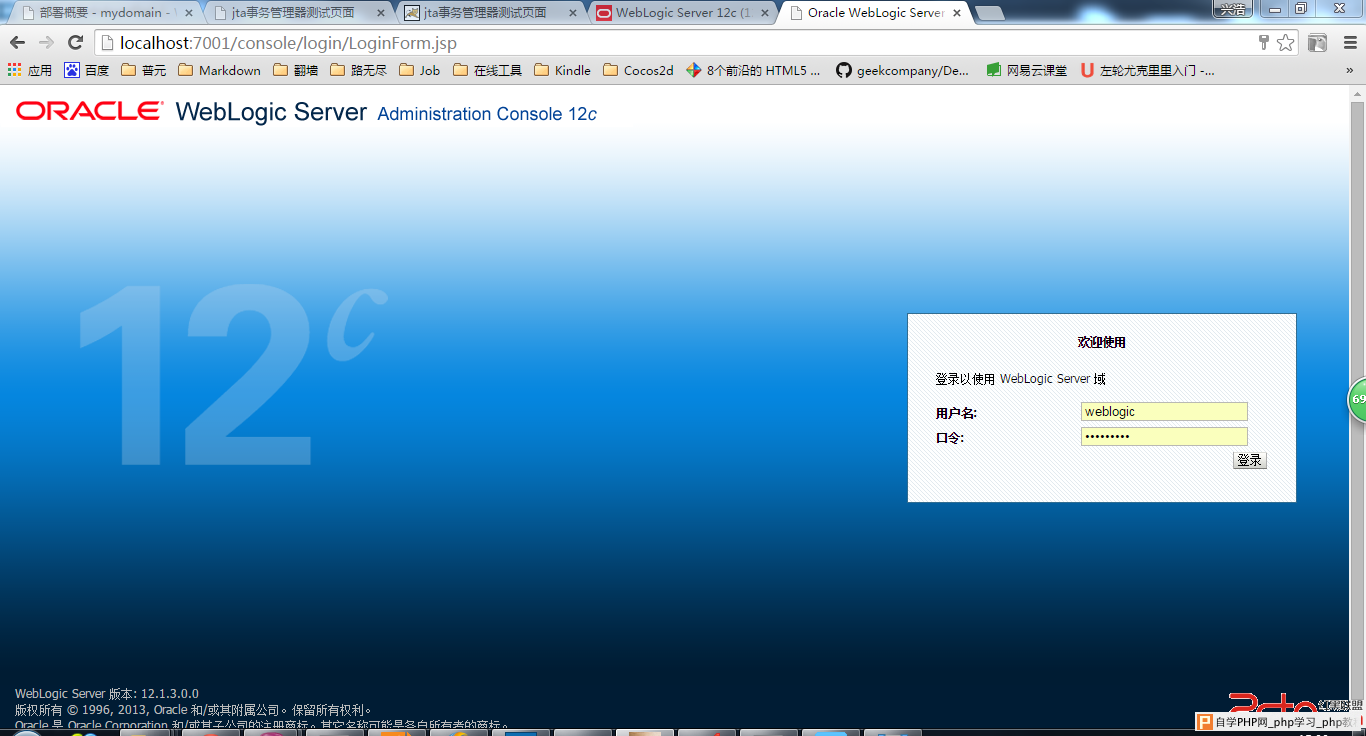Open the Markdown bookmark folder
This screenshot has width=1366, height=736.
(x=219, y=70)
